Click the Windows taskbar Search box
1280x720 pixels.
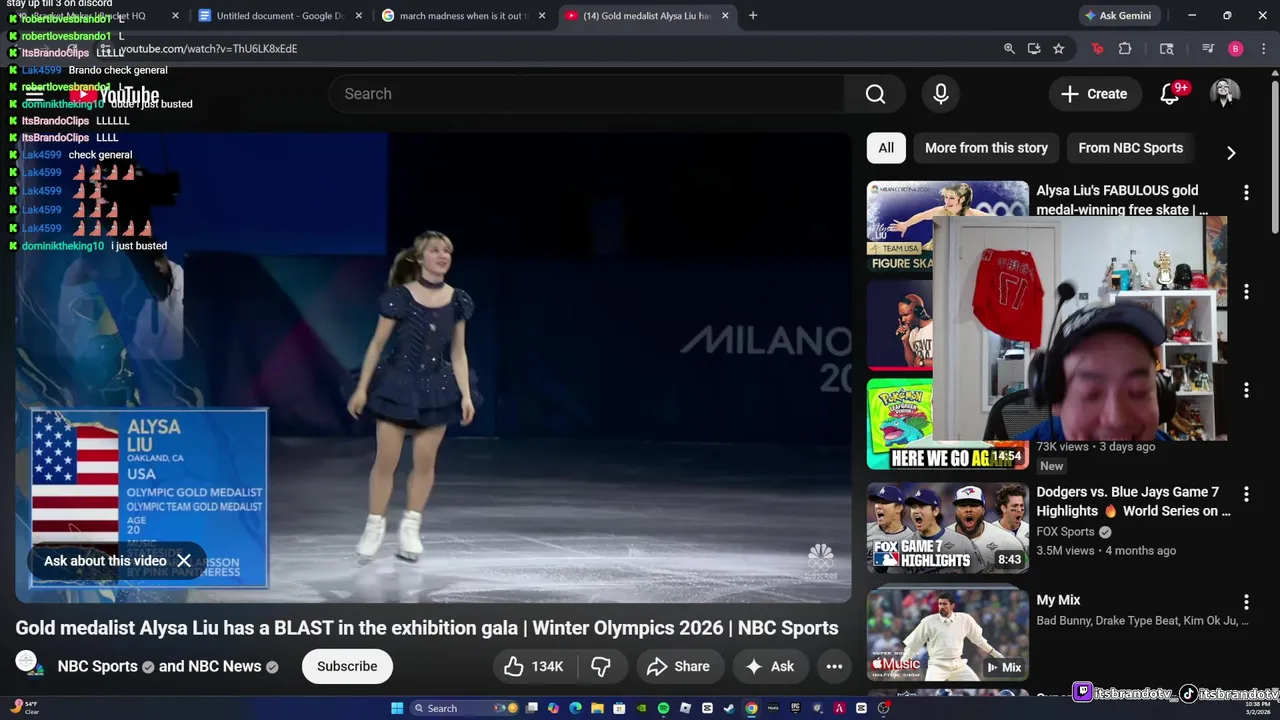tap(464, 708)
